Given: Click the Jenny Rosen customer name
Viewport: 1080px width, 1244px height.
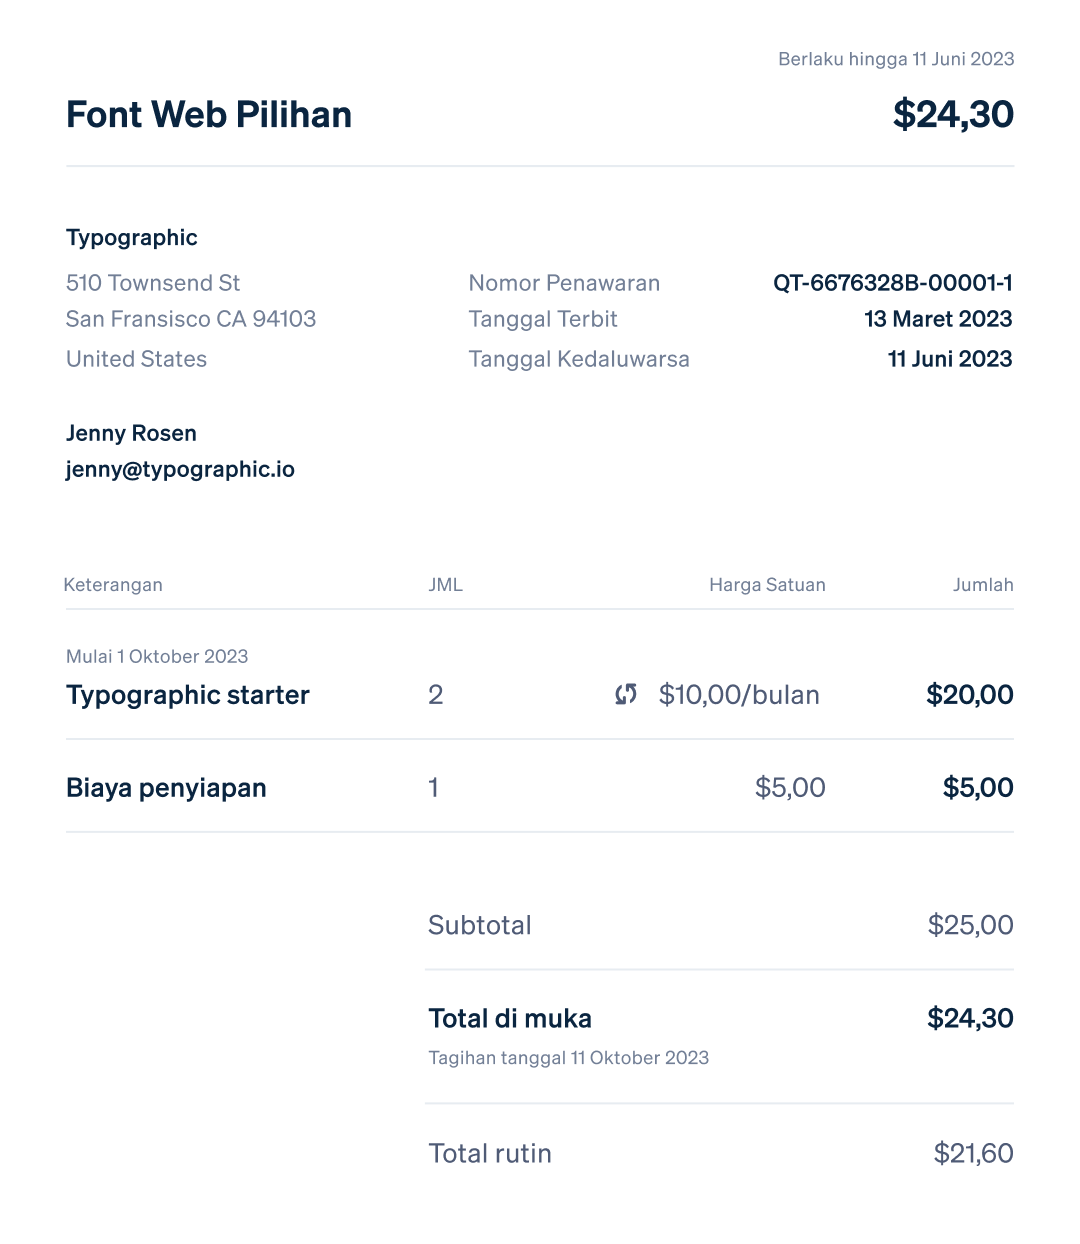Looking at the screenshot, I should tap(131, 433).
